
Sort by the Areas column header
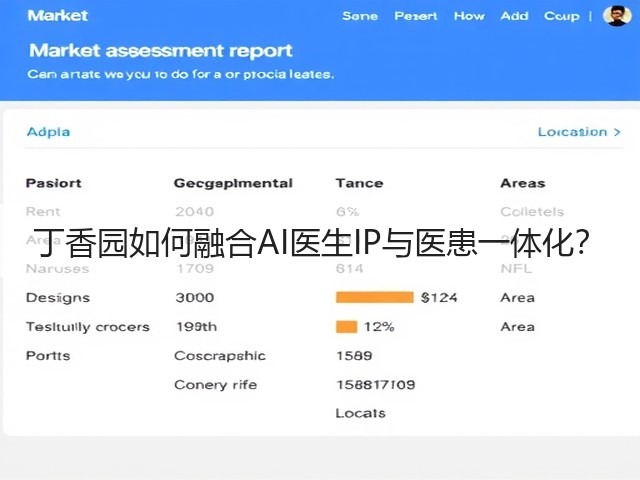pyautogui.click(x=522, y=183)
